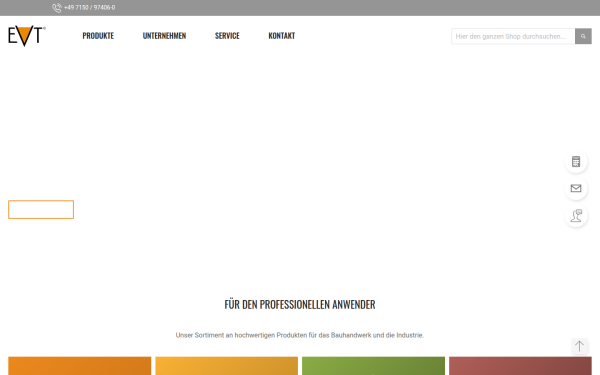
Task: Click the scroll-to-top arrow button
Action: click(579, 346)
